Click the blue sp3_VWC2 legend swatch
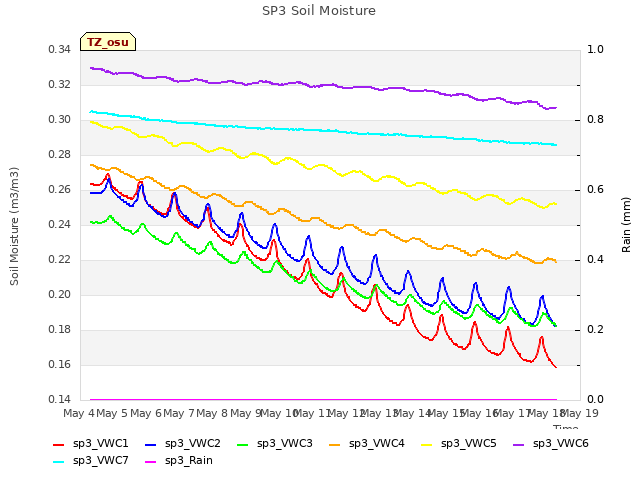Viewport: 640px width, 480px height. [151, 444]
